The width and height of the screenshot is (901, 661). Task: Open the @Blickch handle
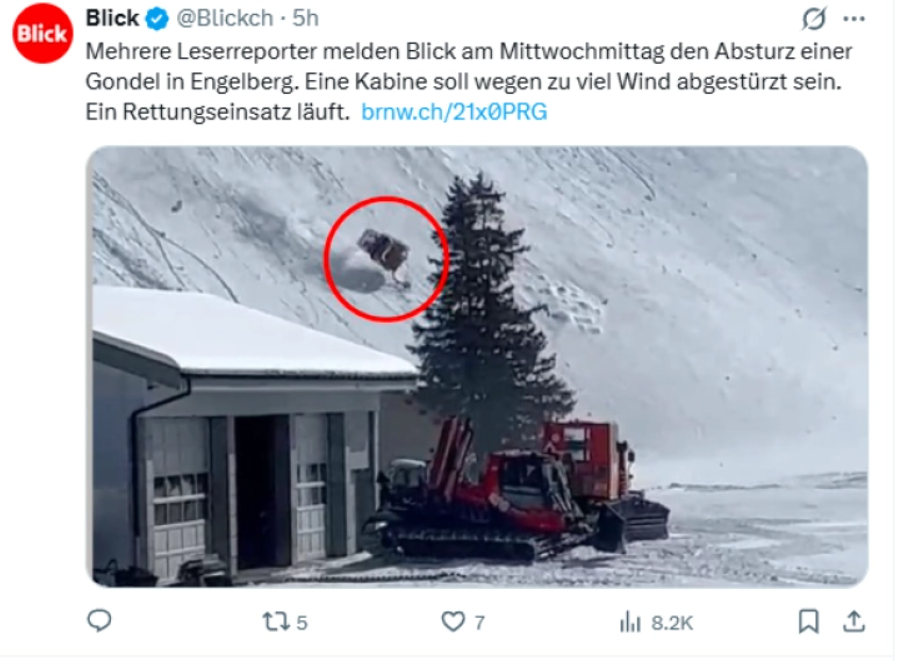click(225, 18)
